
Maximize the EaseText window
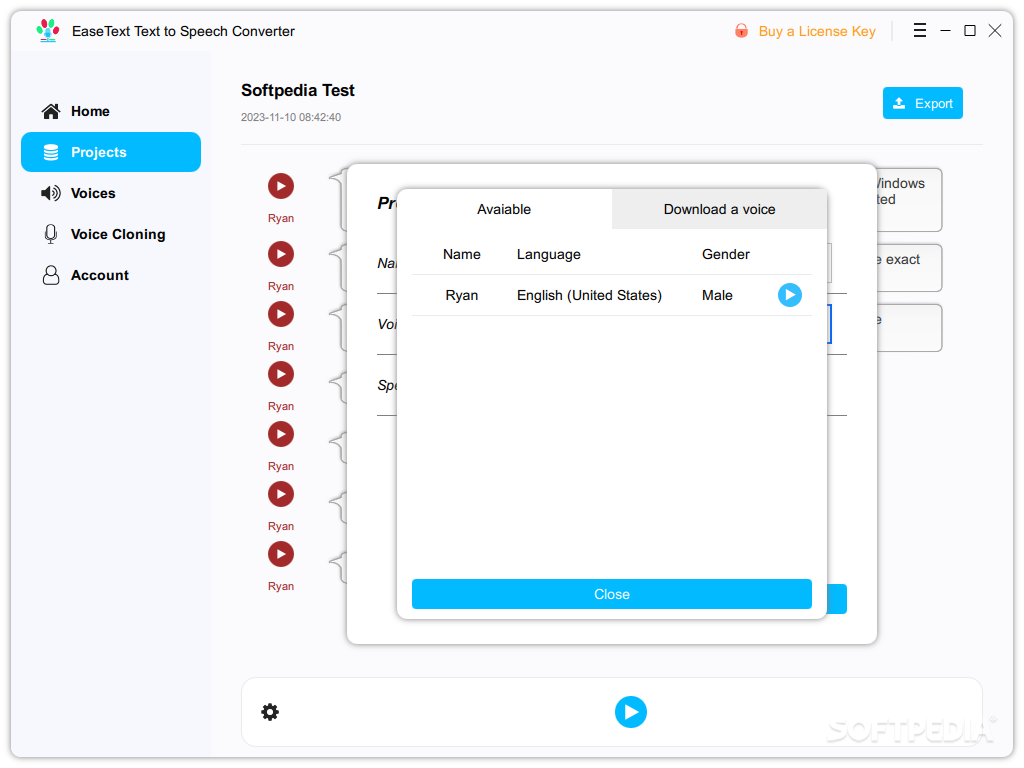pyautogui.click(x=970, y=31)
